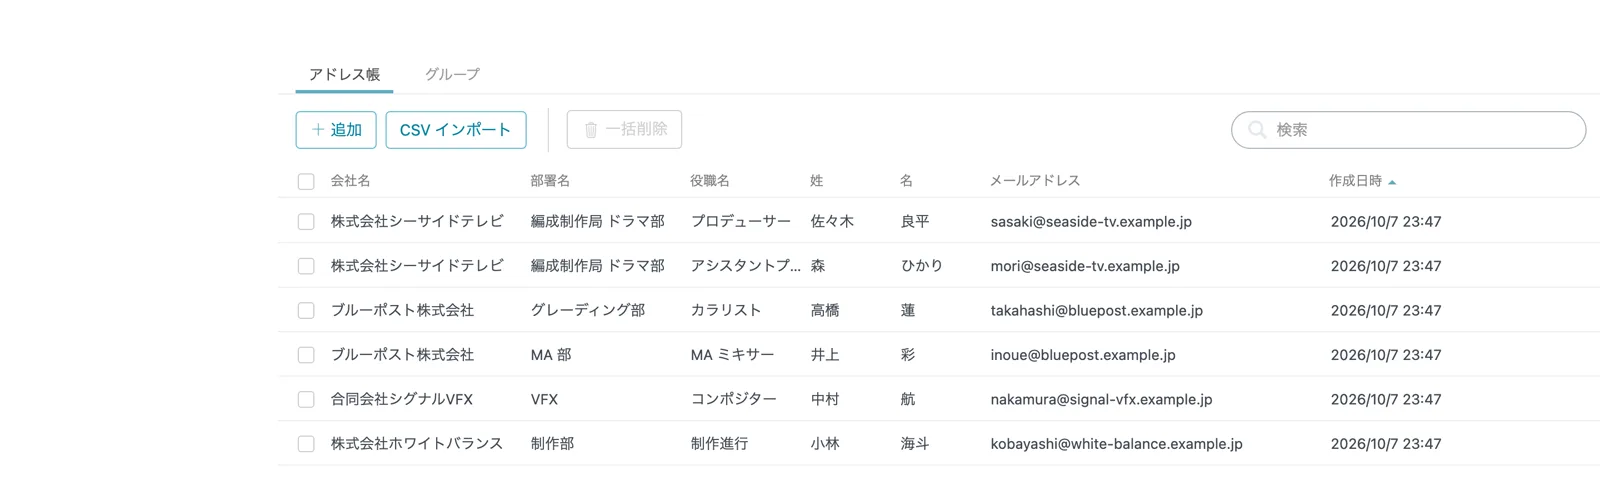Select the プロデューサー job title cell
Viewport: 1600px width, 500px height.
pyautogui.click(x=741, y=222)
